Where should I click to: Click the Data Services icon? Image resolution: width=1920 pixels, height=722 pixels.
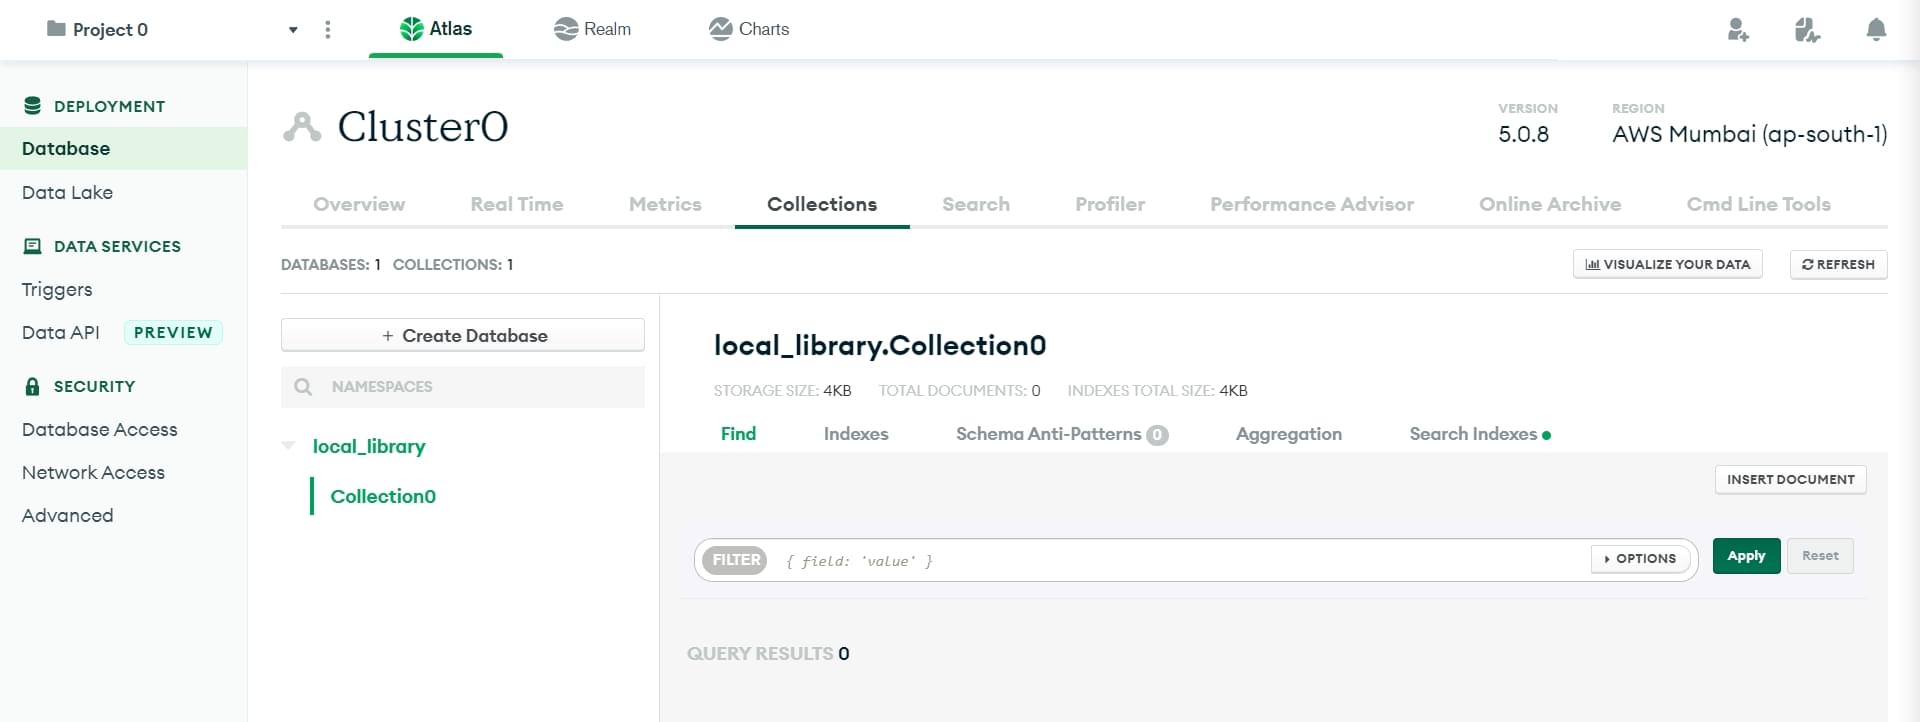point(33,246)
